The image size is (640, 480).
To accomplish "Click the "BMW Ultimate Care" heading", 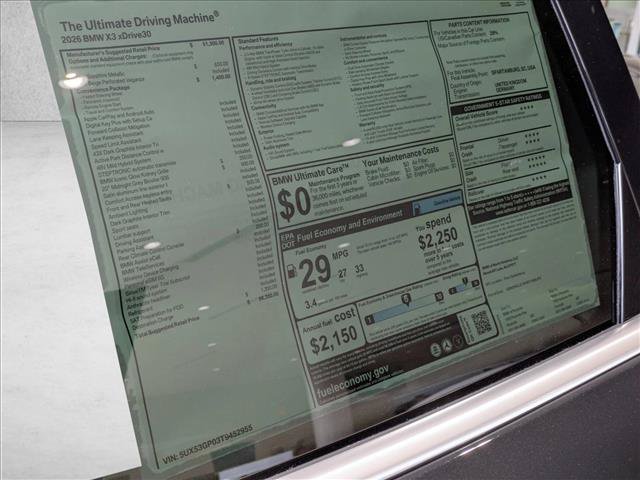I will (x=310, y=173).
